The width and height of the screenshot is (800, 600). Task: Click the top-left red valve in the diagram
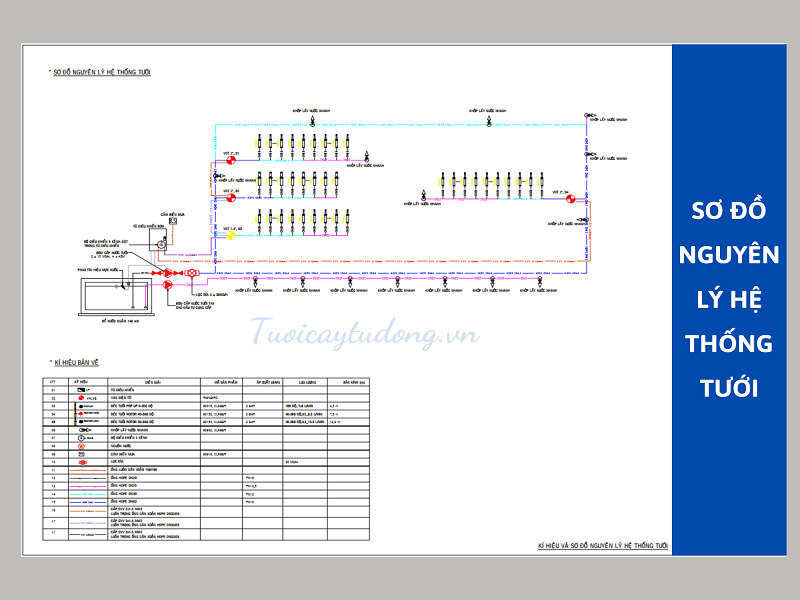point(229,159)
